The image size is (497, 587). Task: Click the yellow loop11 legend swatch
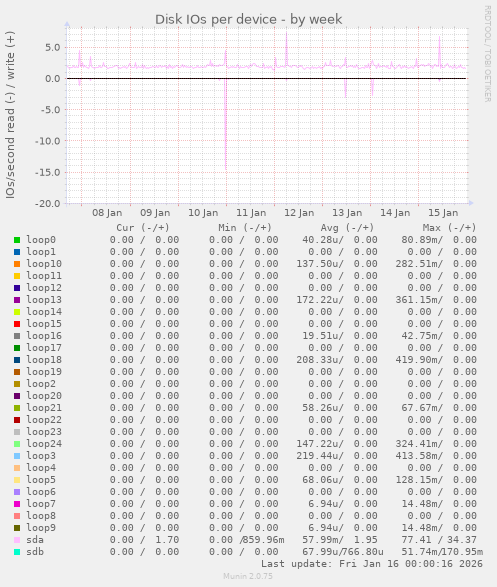pyautogui.click(x=17, y=276)
